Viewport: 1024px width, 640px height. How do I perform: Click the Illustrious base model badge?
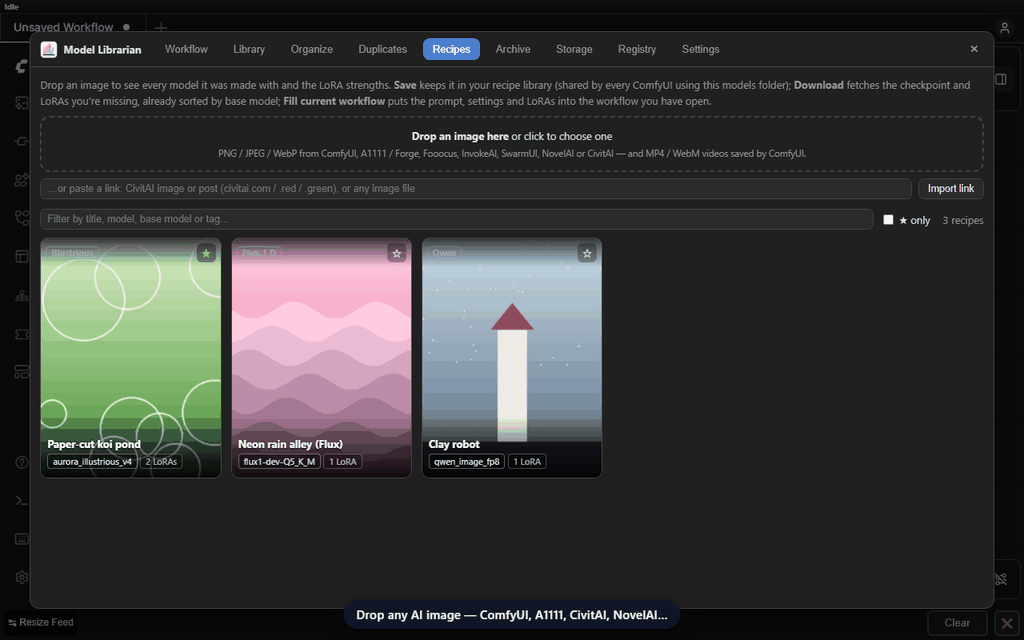pyautogui.click(x=72, y=253)
